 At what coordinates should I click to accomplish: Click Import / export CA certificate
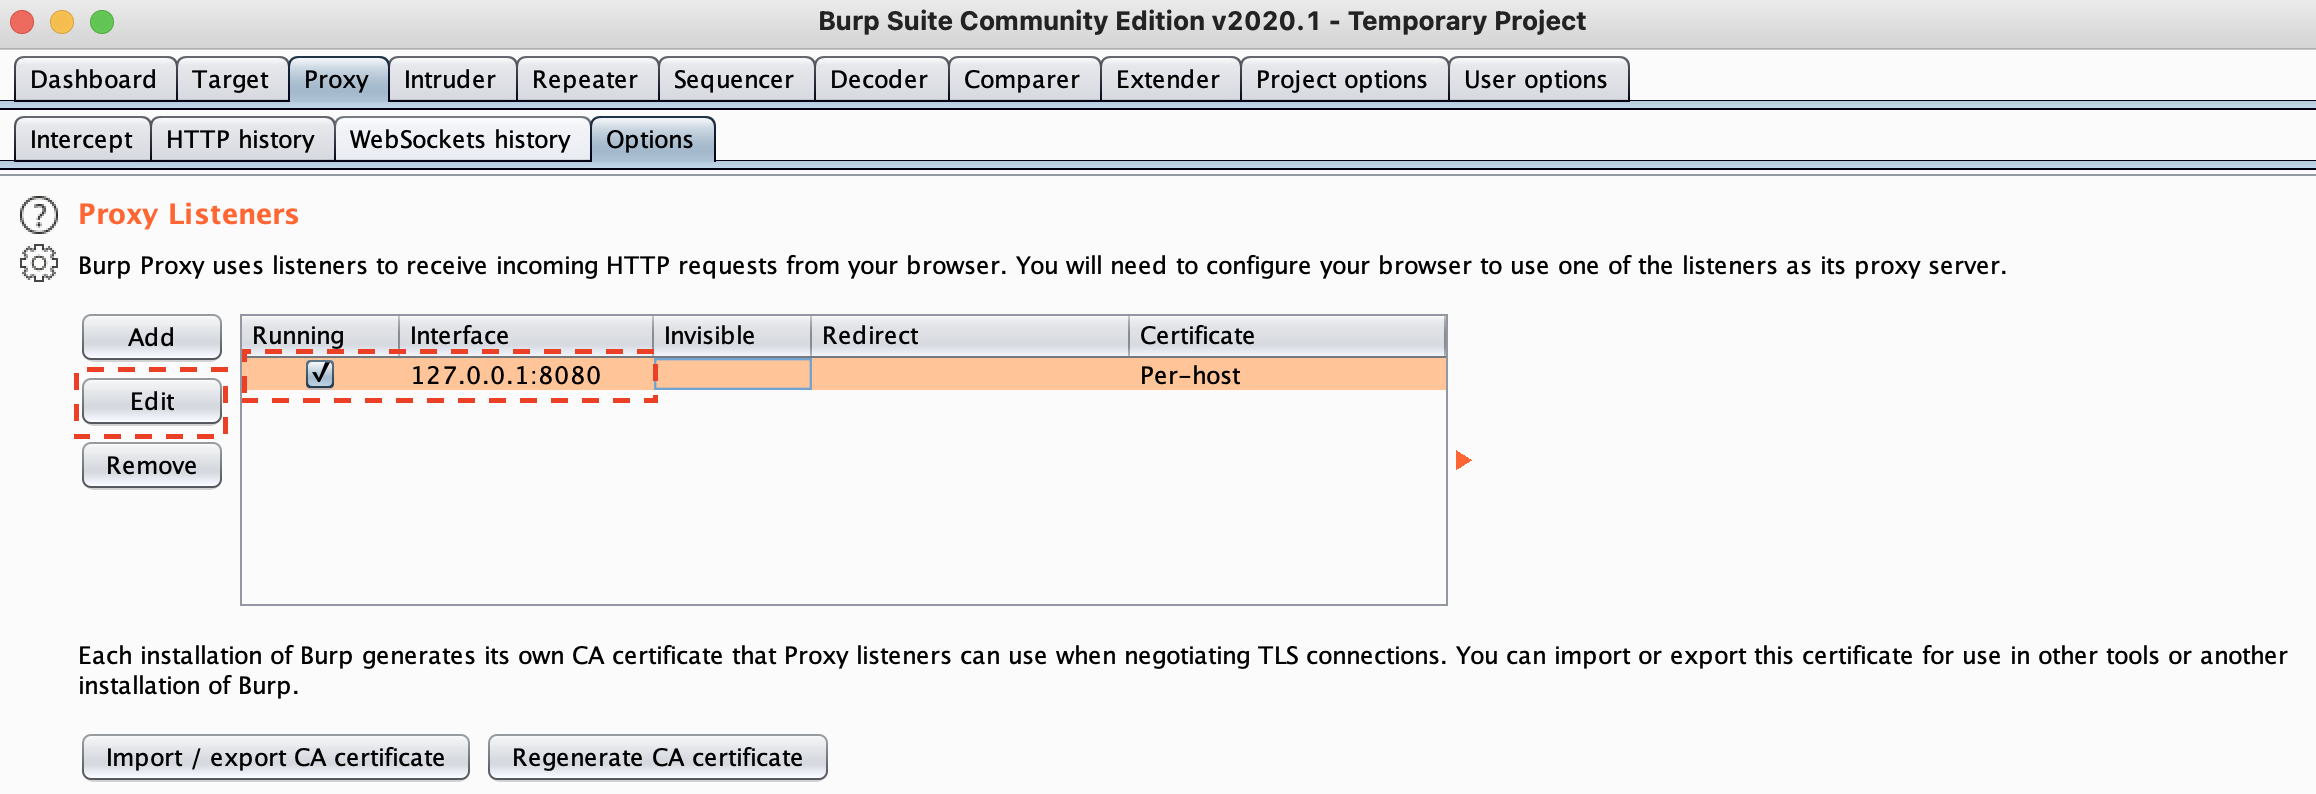pos(276,757)
